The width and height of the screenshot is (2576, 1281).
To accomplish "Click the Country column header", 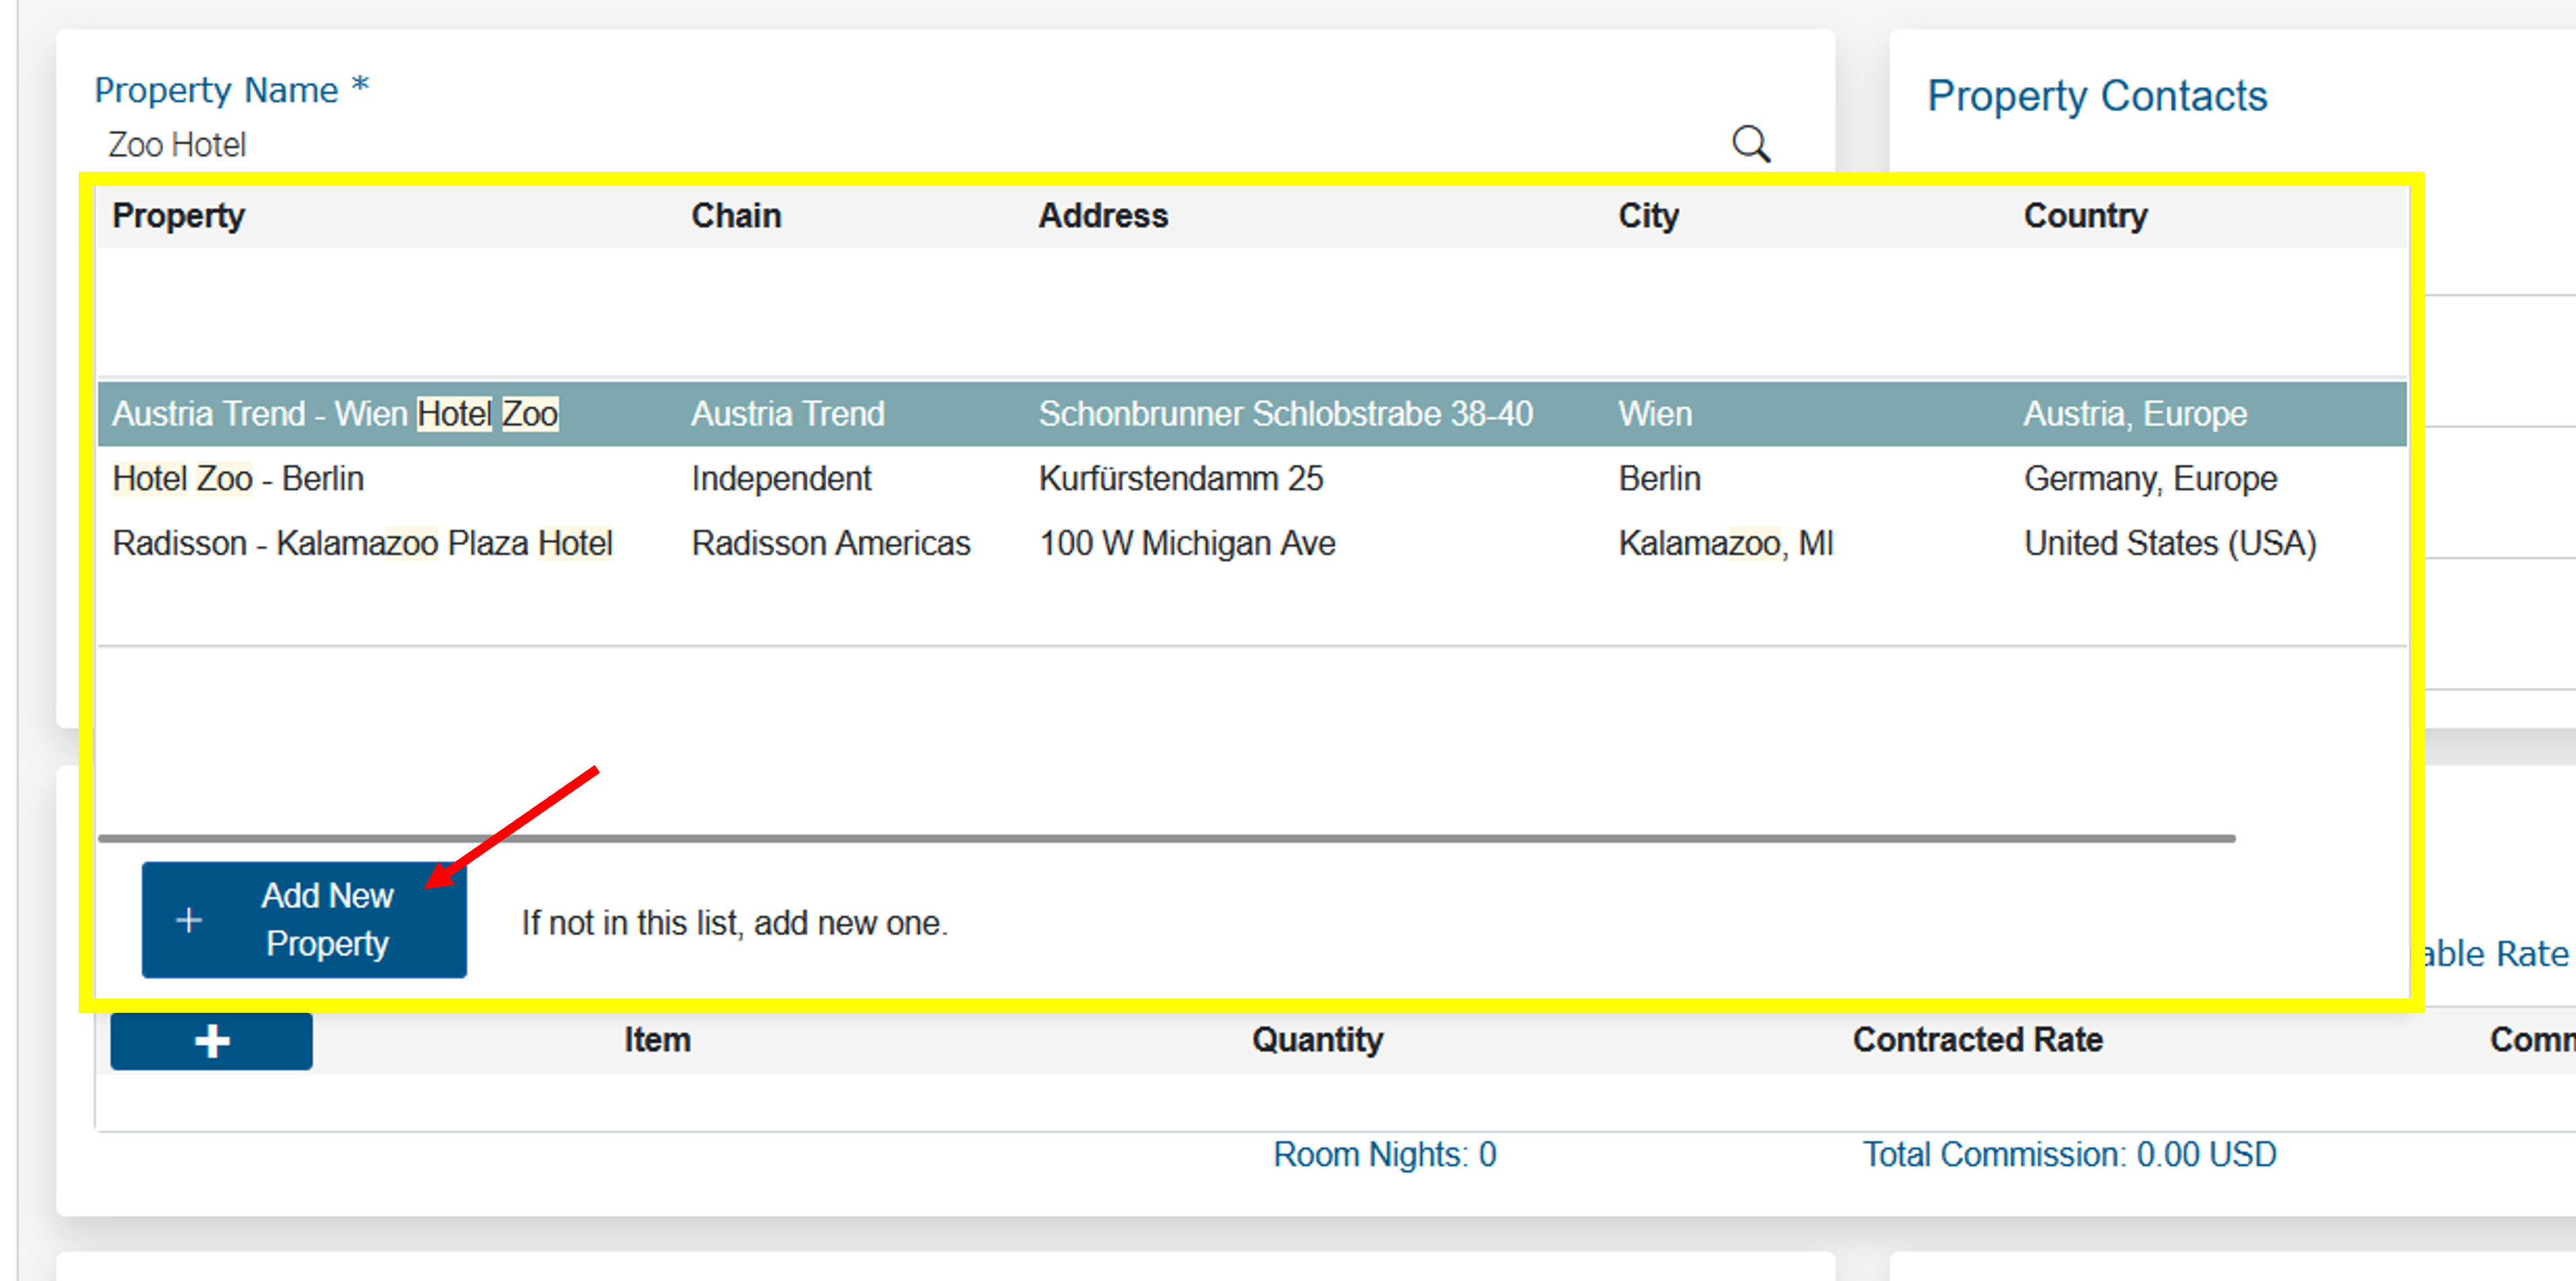I will point(2085,215).
